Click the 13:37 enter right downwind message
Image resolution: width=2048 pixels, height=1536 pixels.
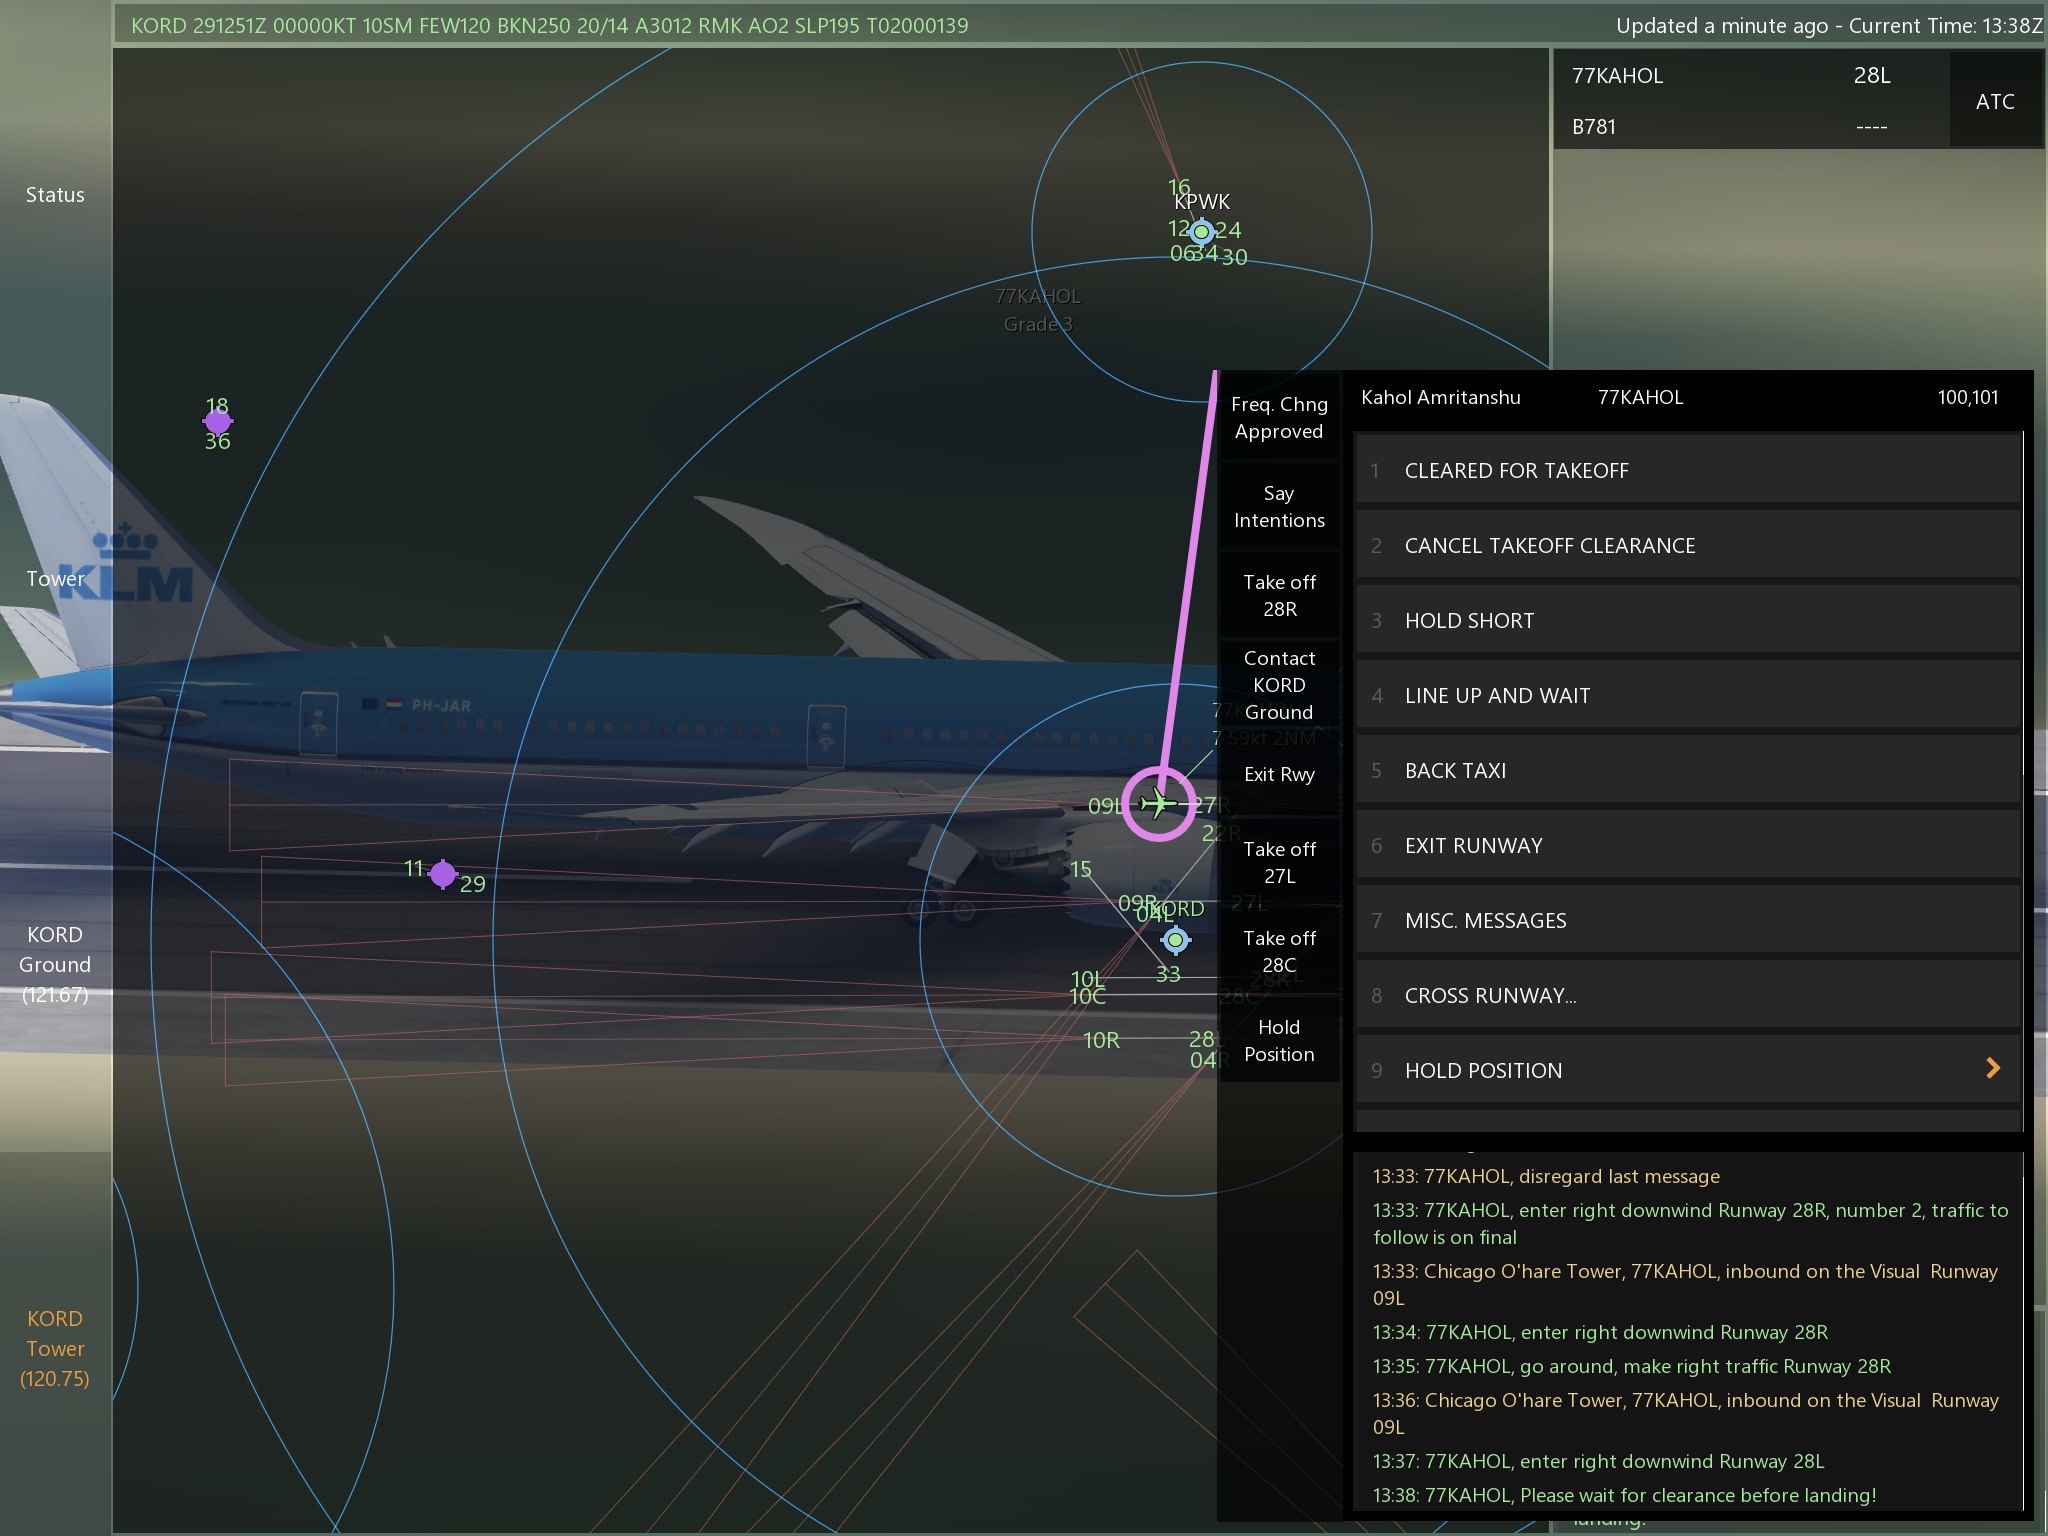(x=1598, y=1461)
